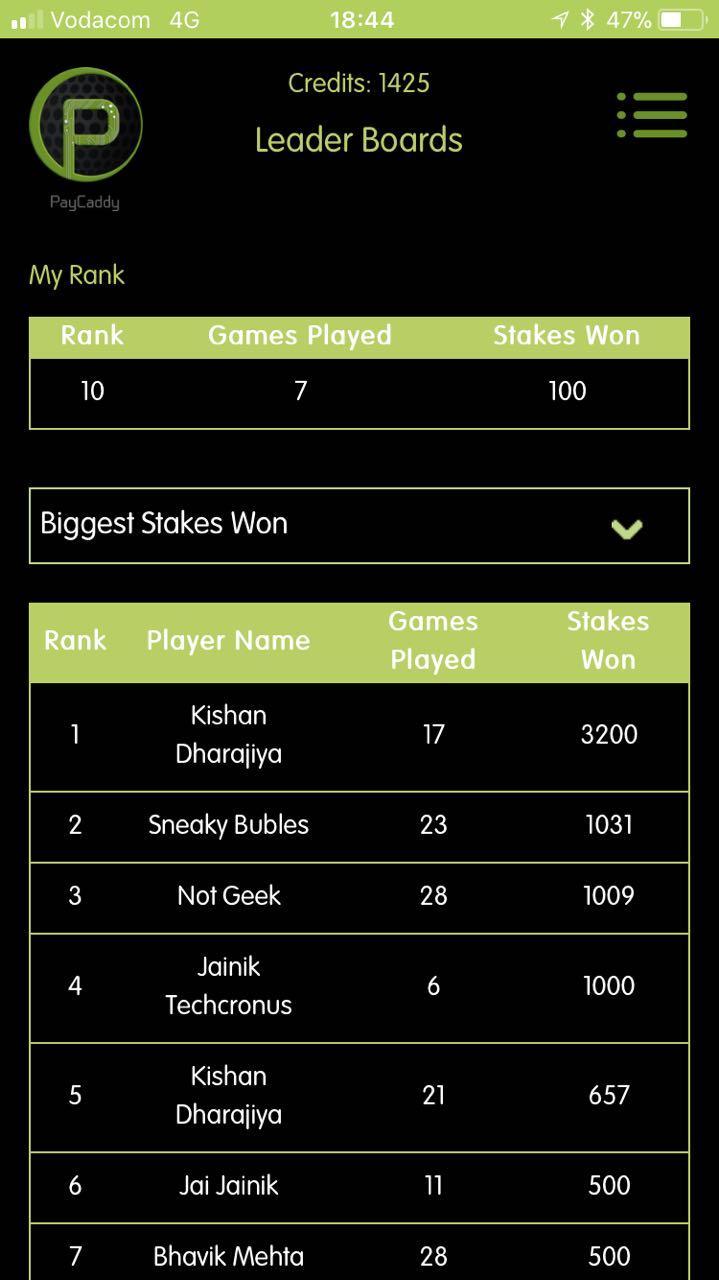Tap the status bar clock showing 18:44

pyautogui.click(x=361, y=19)
